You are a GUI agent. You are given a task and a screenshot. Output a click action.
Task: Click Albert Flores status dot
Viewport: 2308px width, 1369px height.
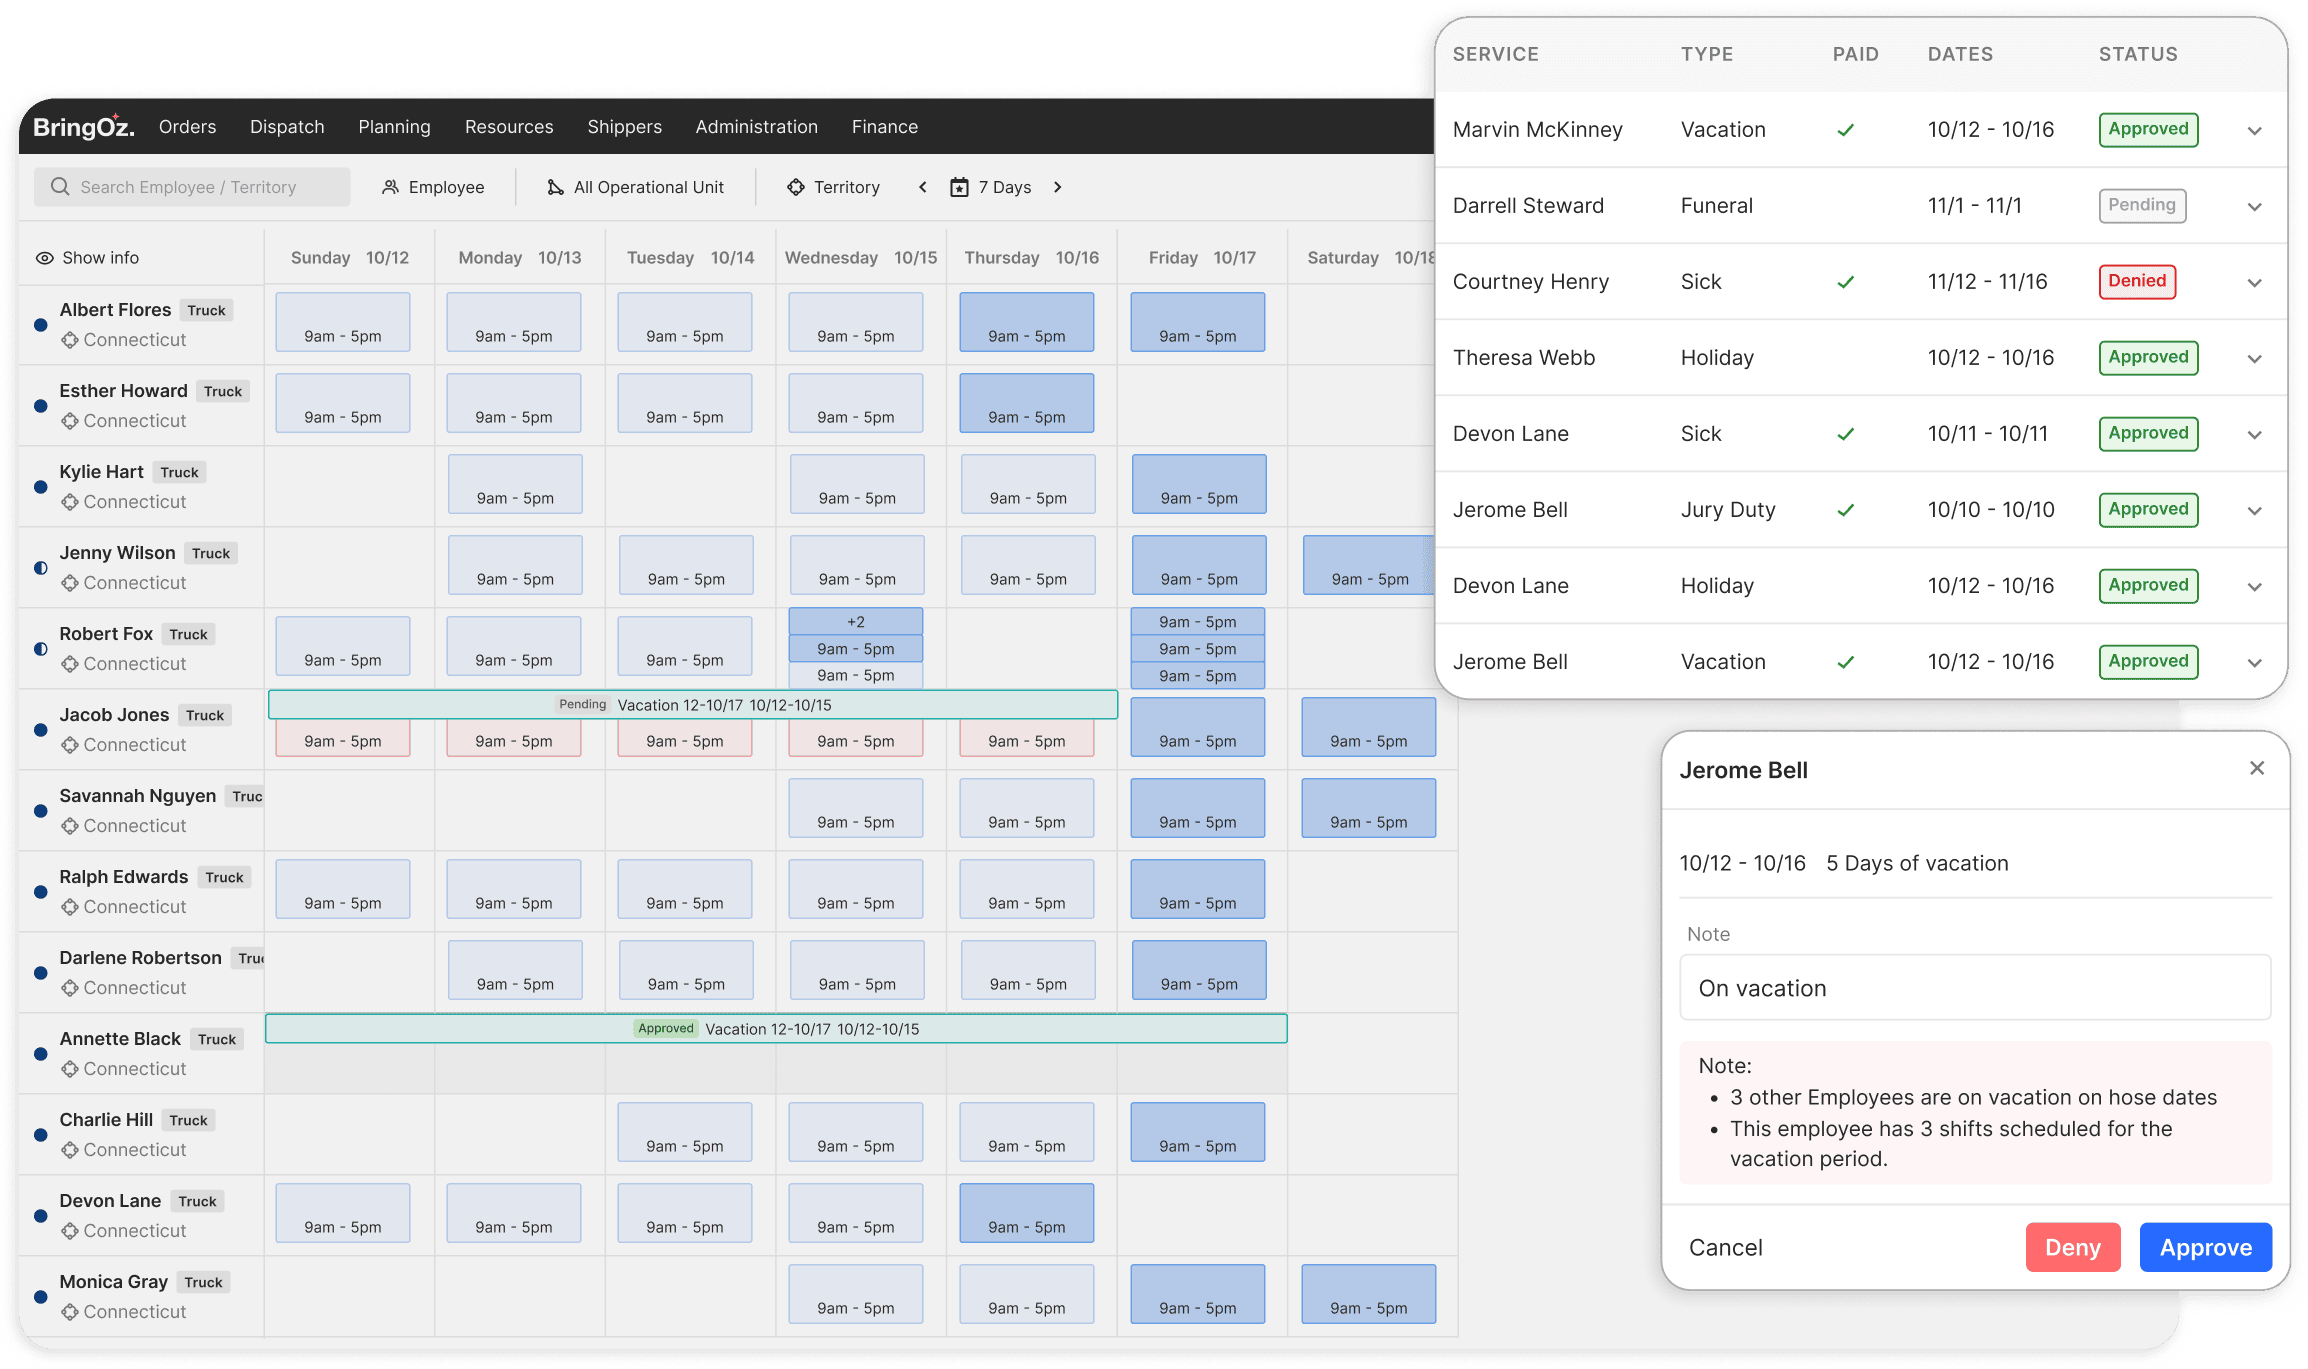pyautogui.click(x=41, y=325)
